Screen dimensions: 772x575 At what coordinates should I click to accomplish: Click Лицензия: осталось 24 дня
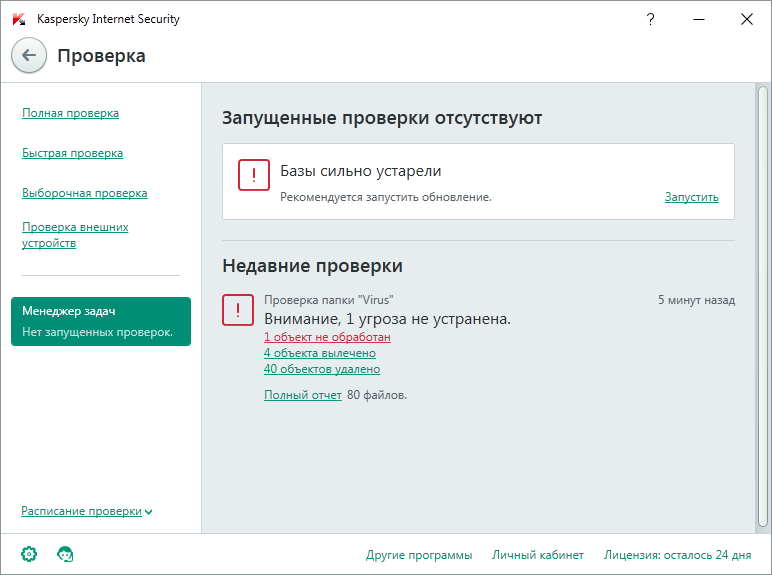[x=677, y=555]
